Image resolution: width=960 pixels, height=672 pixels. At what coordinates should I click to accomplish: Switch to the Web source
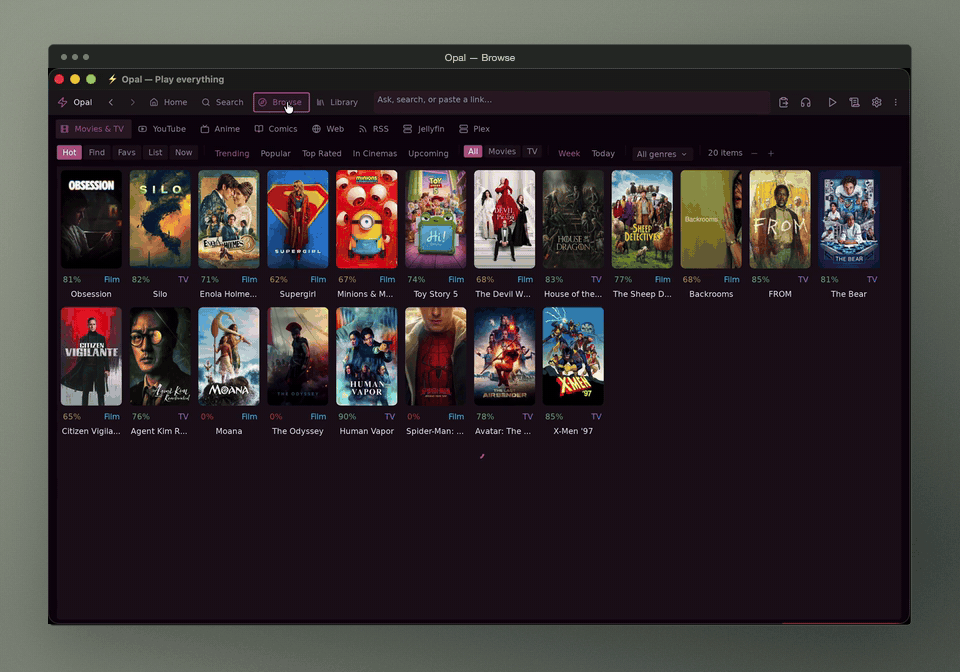pos(328,129)
